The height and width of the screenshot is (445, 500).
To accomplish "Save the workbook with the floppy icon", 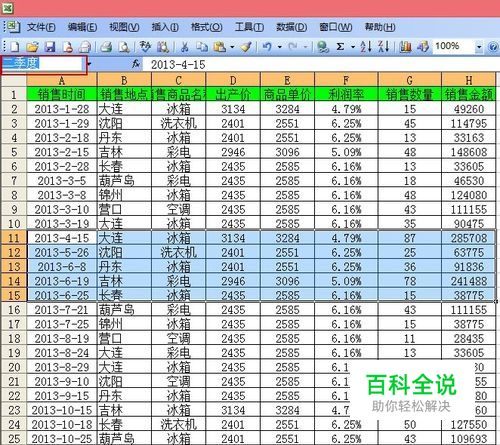I will (x=50, y=47).
